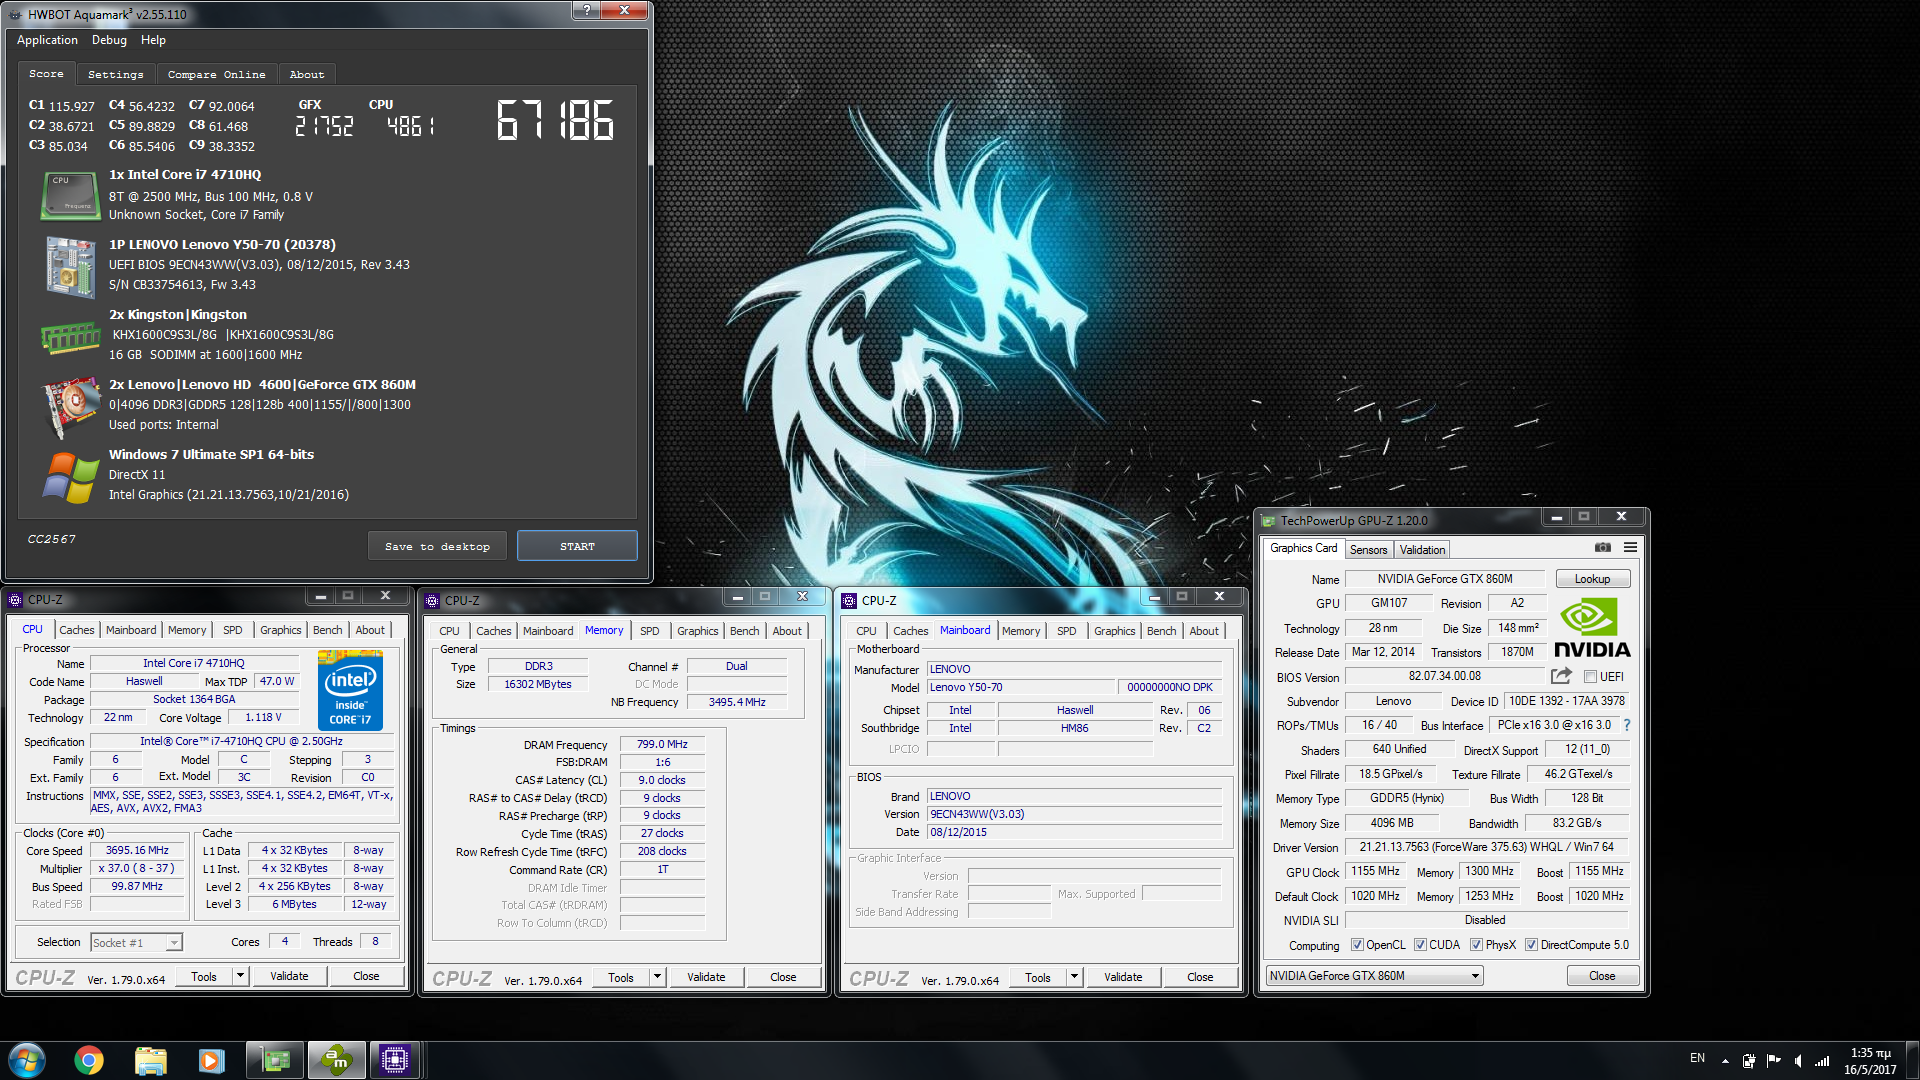Show hidden tray icons arrow

pos(1725,1060)
